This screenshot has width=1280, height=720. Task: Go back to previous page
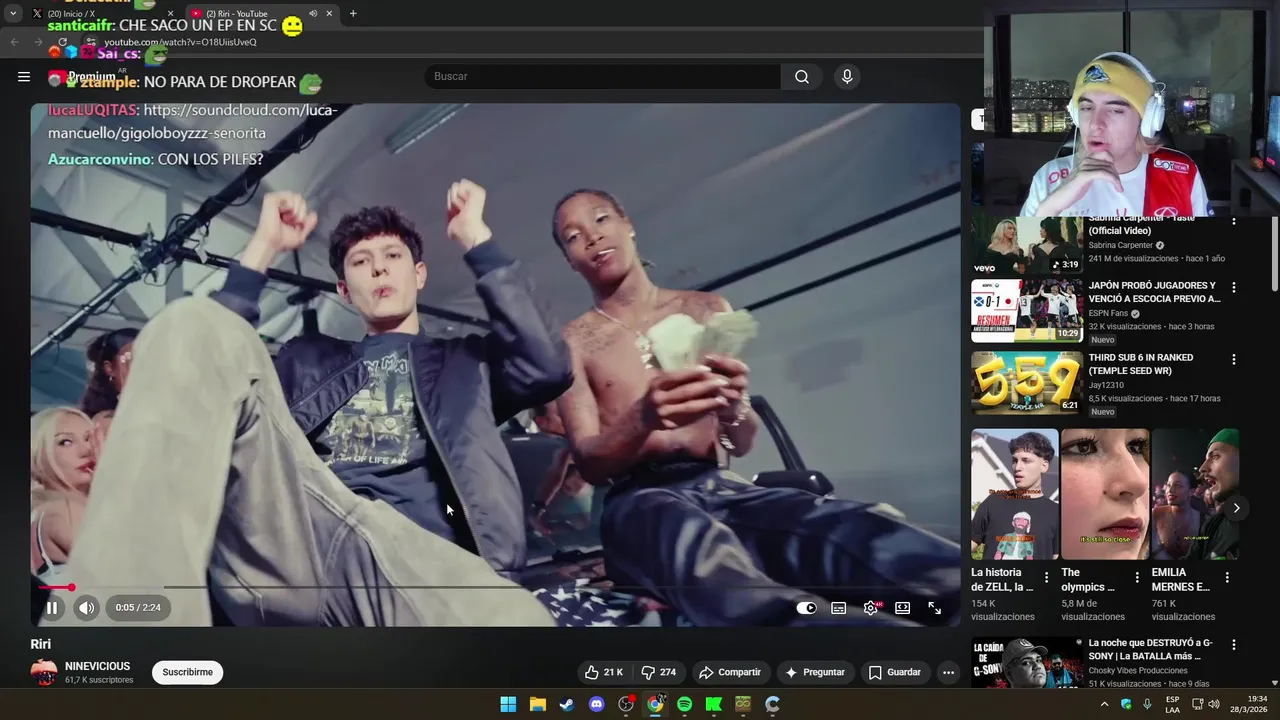(x=14, y=42)
